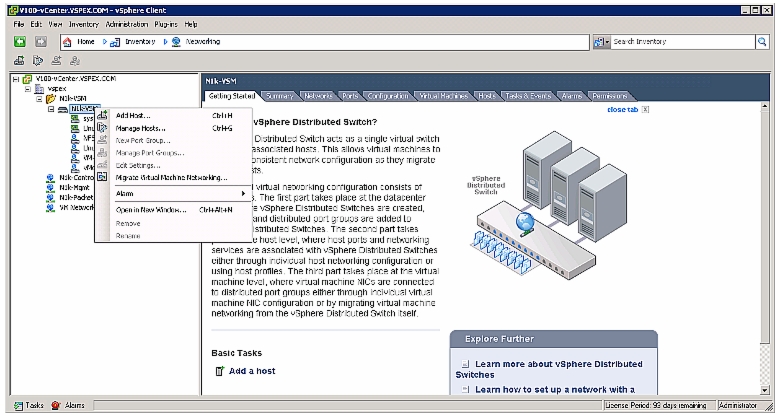Switch to the Virtual Machines tab
The image size is (781, 415).
click(x=443, y=96)
